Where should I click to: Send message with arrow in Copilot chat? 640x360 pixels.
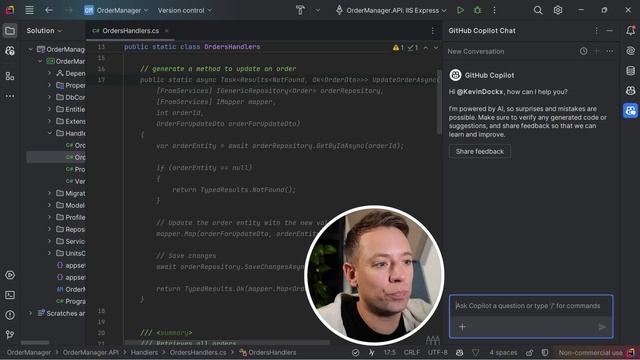[602, 327]
